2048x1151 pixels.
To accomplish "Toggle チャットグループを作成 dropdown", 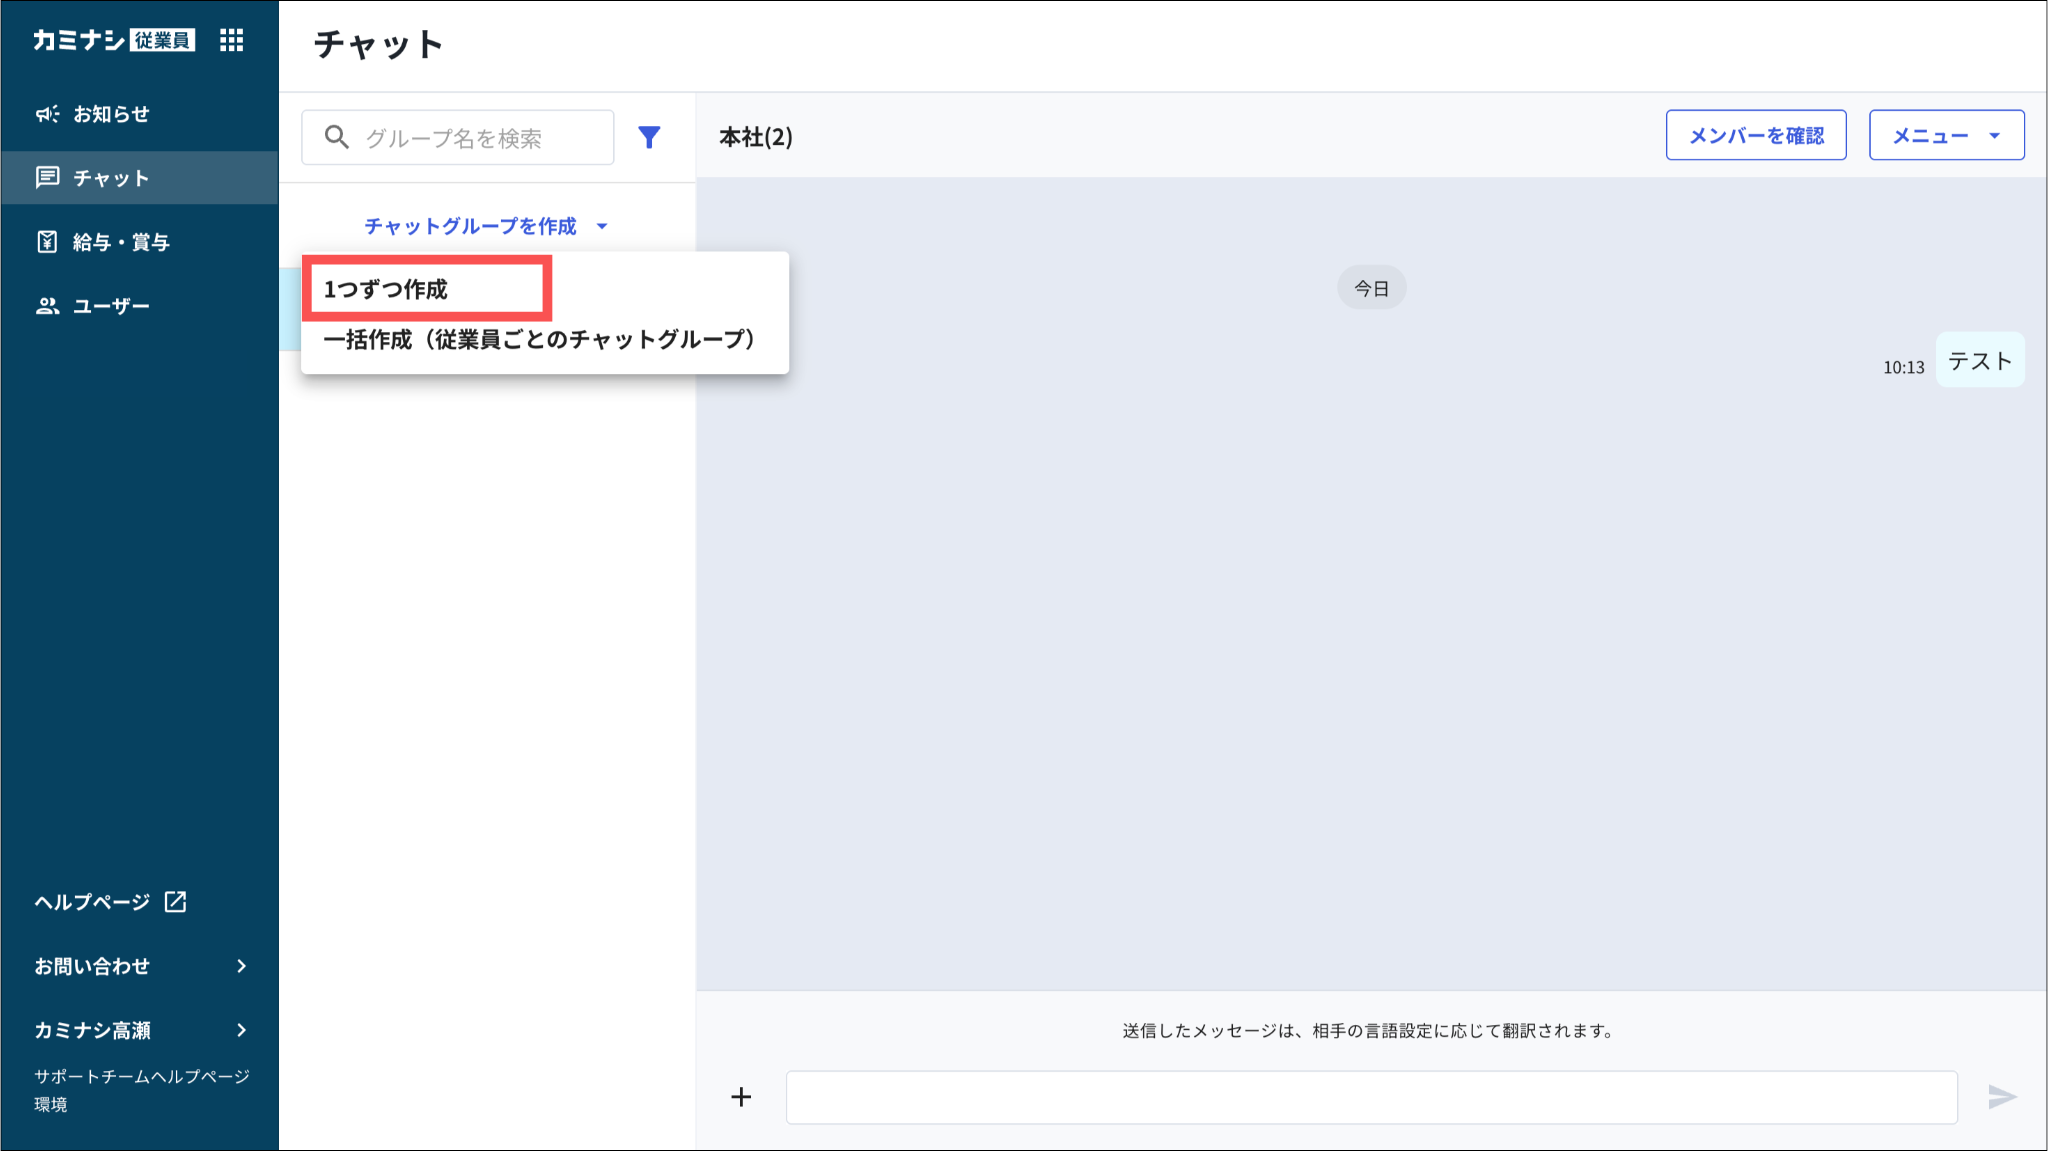I will pos(485,226).
